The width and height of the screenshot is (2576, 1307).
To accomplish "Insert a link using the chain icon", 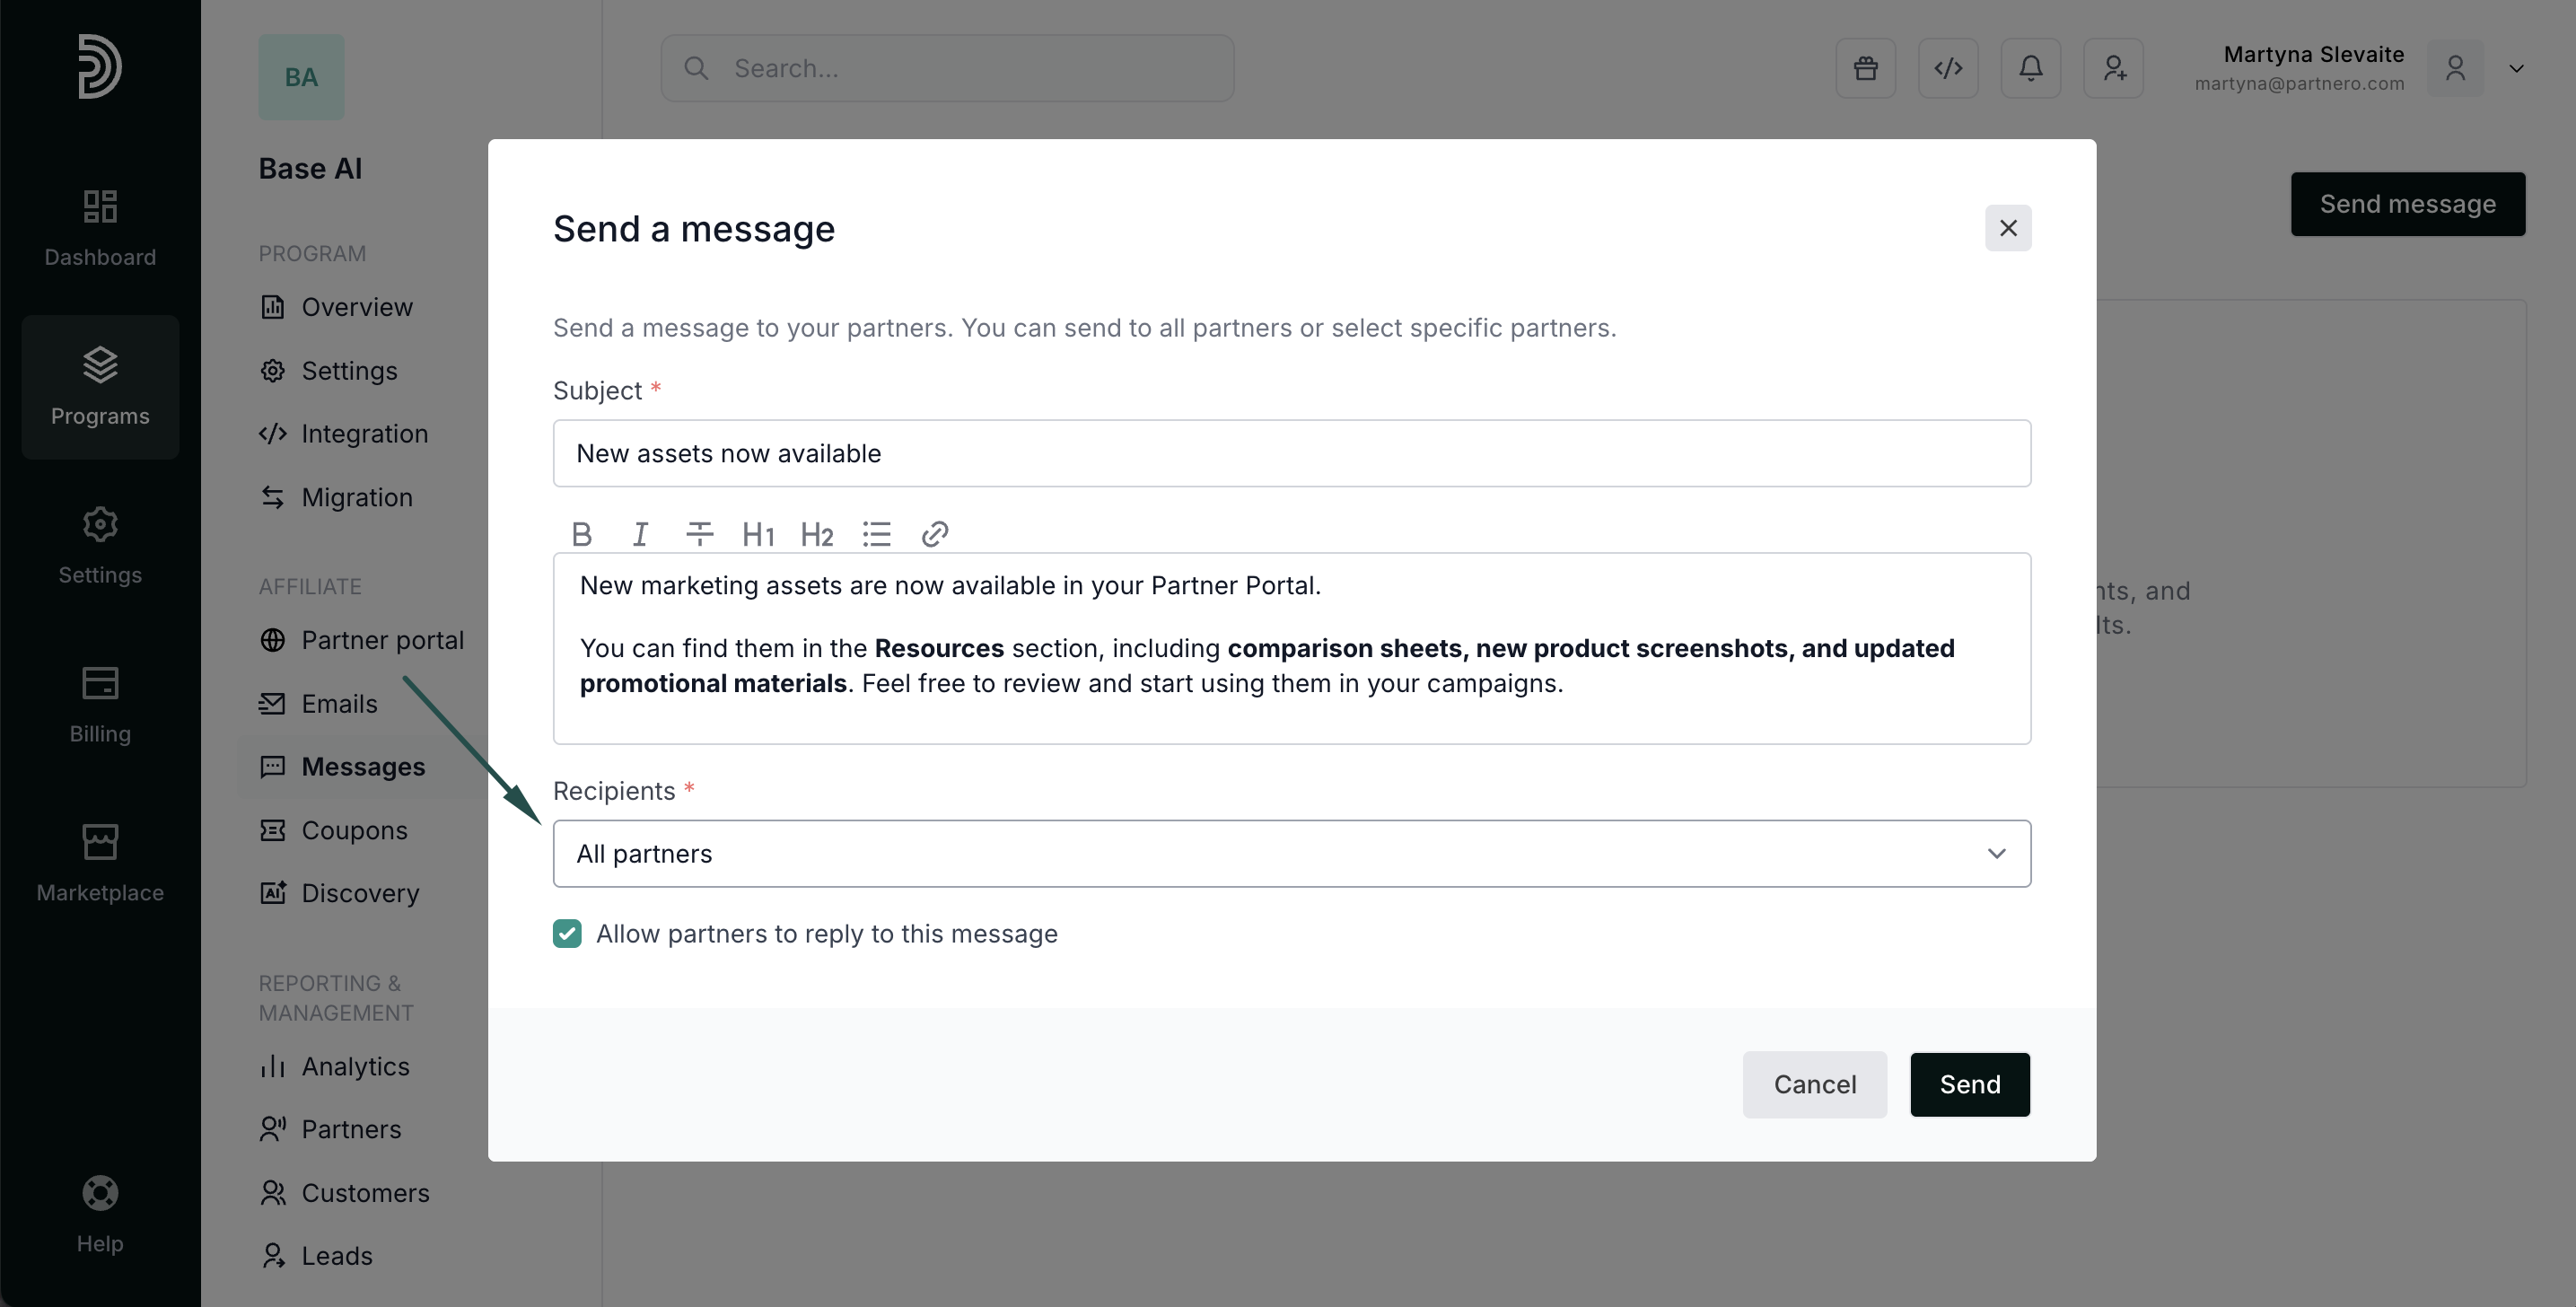I will pyautogui.click(x=934, y=534).
